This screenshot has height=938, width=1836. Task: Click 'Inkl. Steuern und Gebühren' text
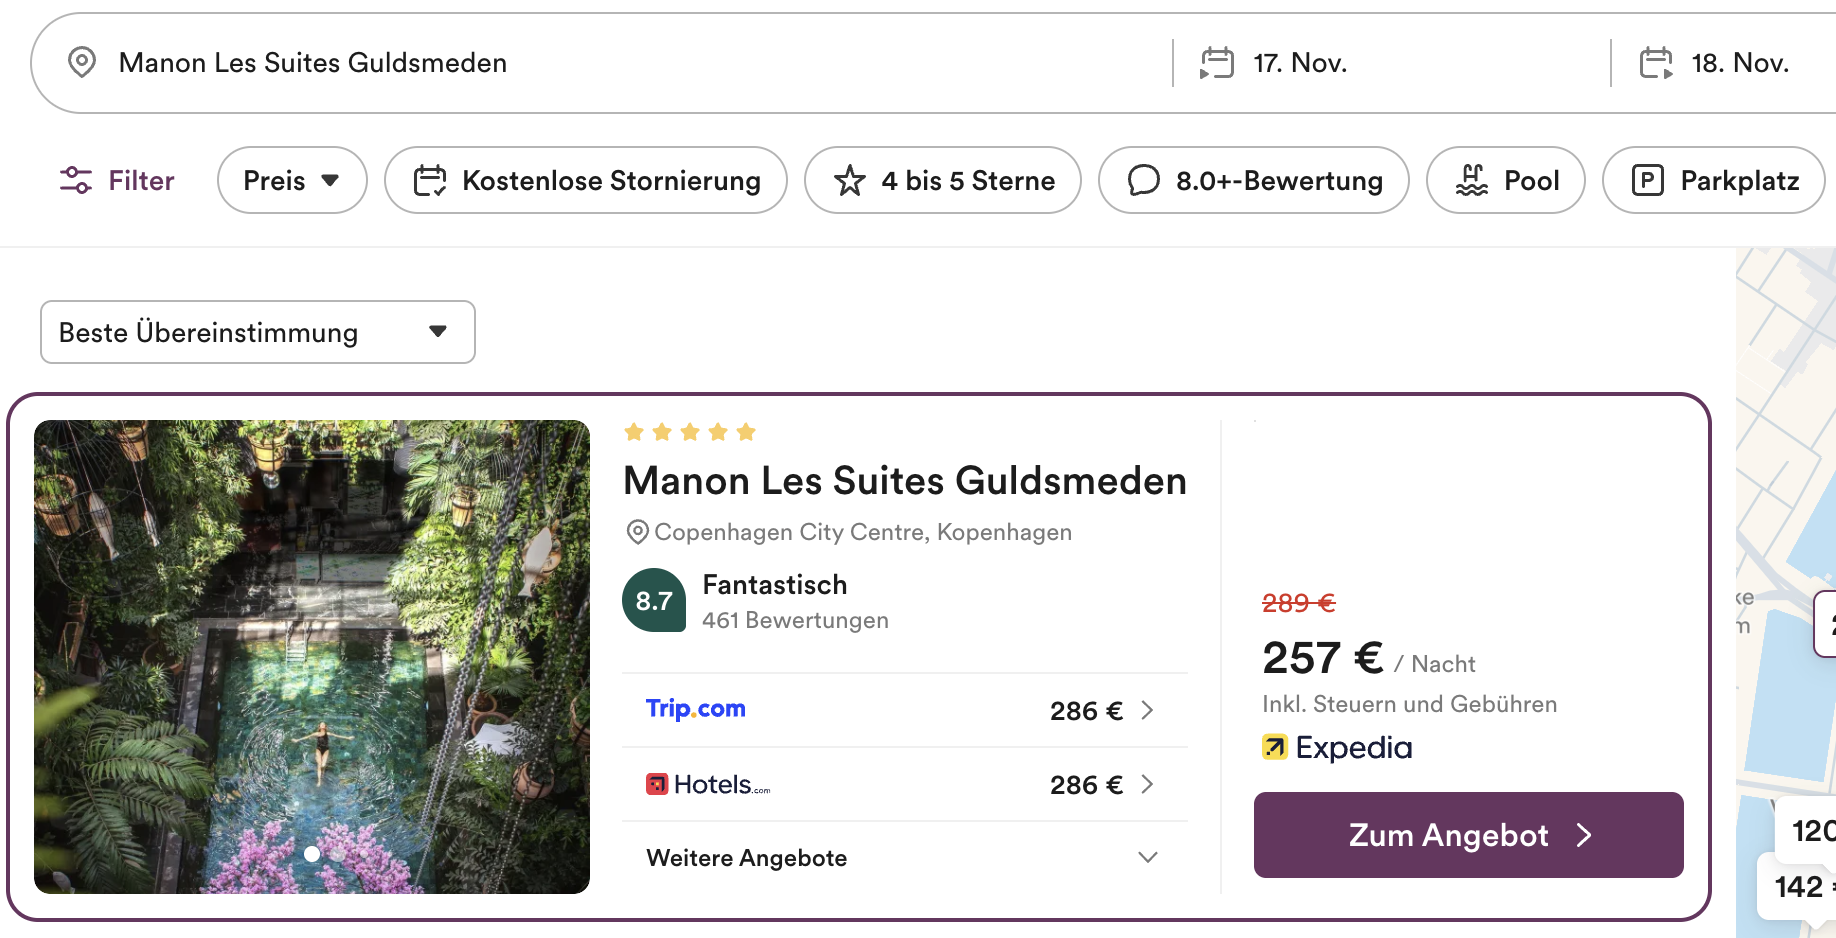[1409, 704]
